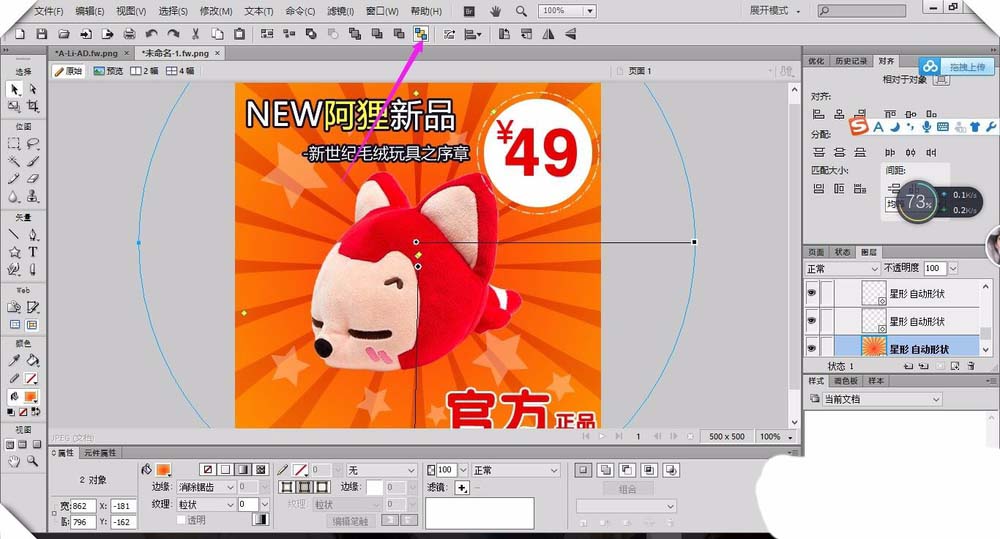Toggle visibility of the top 星形 自动形状 layer

(x=812, y=293)
